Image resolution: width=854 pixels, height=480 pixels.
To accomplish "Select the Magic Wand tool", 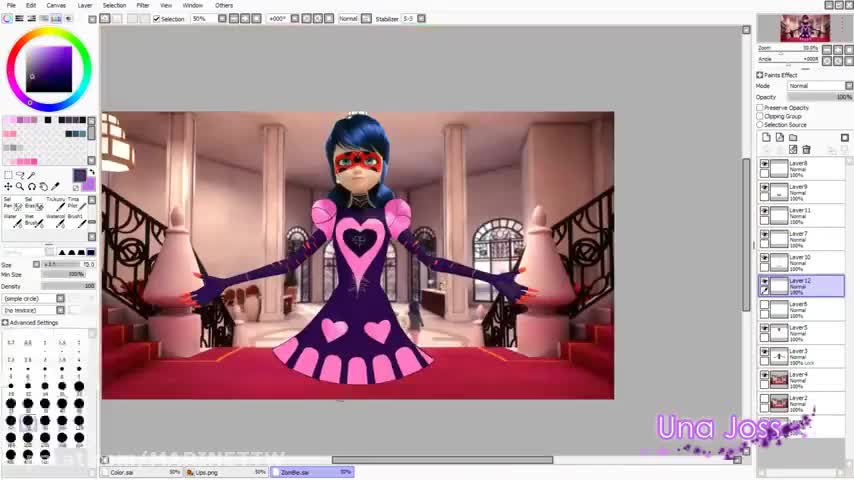I will pyautogui.click(x=32, y=176).
